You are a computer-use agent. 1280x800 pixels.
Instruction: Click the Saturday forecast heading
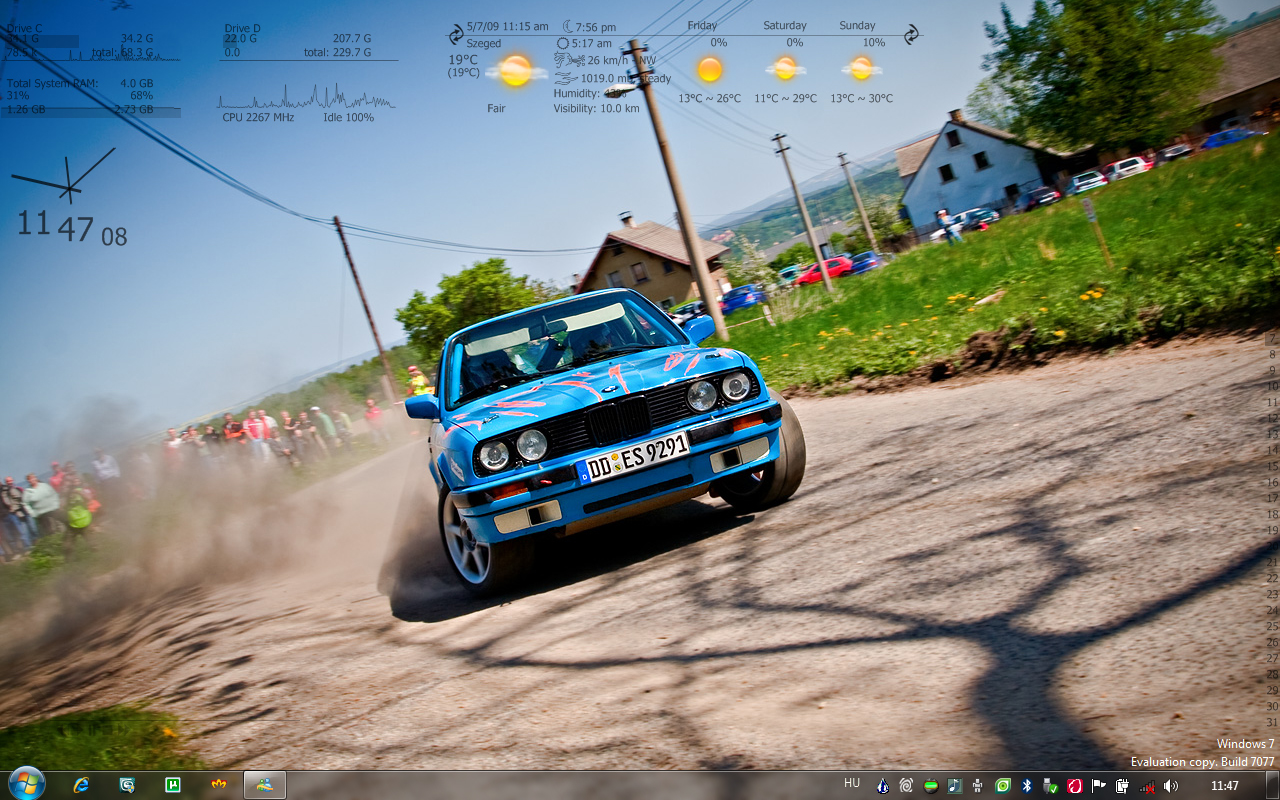pos(785,25)
